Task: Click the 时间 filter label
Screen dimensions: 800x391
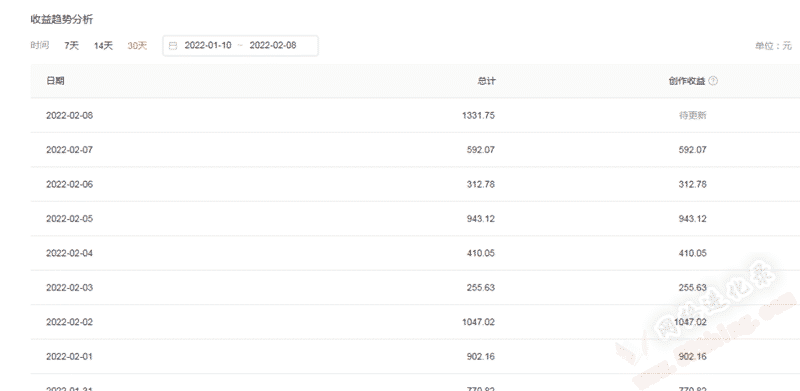Action: pos(40,45)
